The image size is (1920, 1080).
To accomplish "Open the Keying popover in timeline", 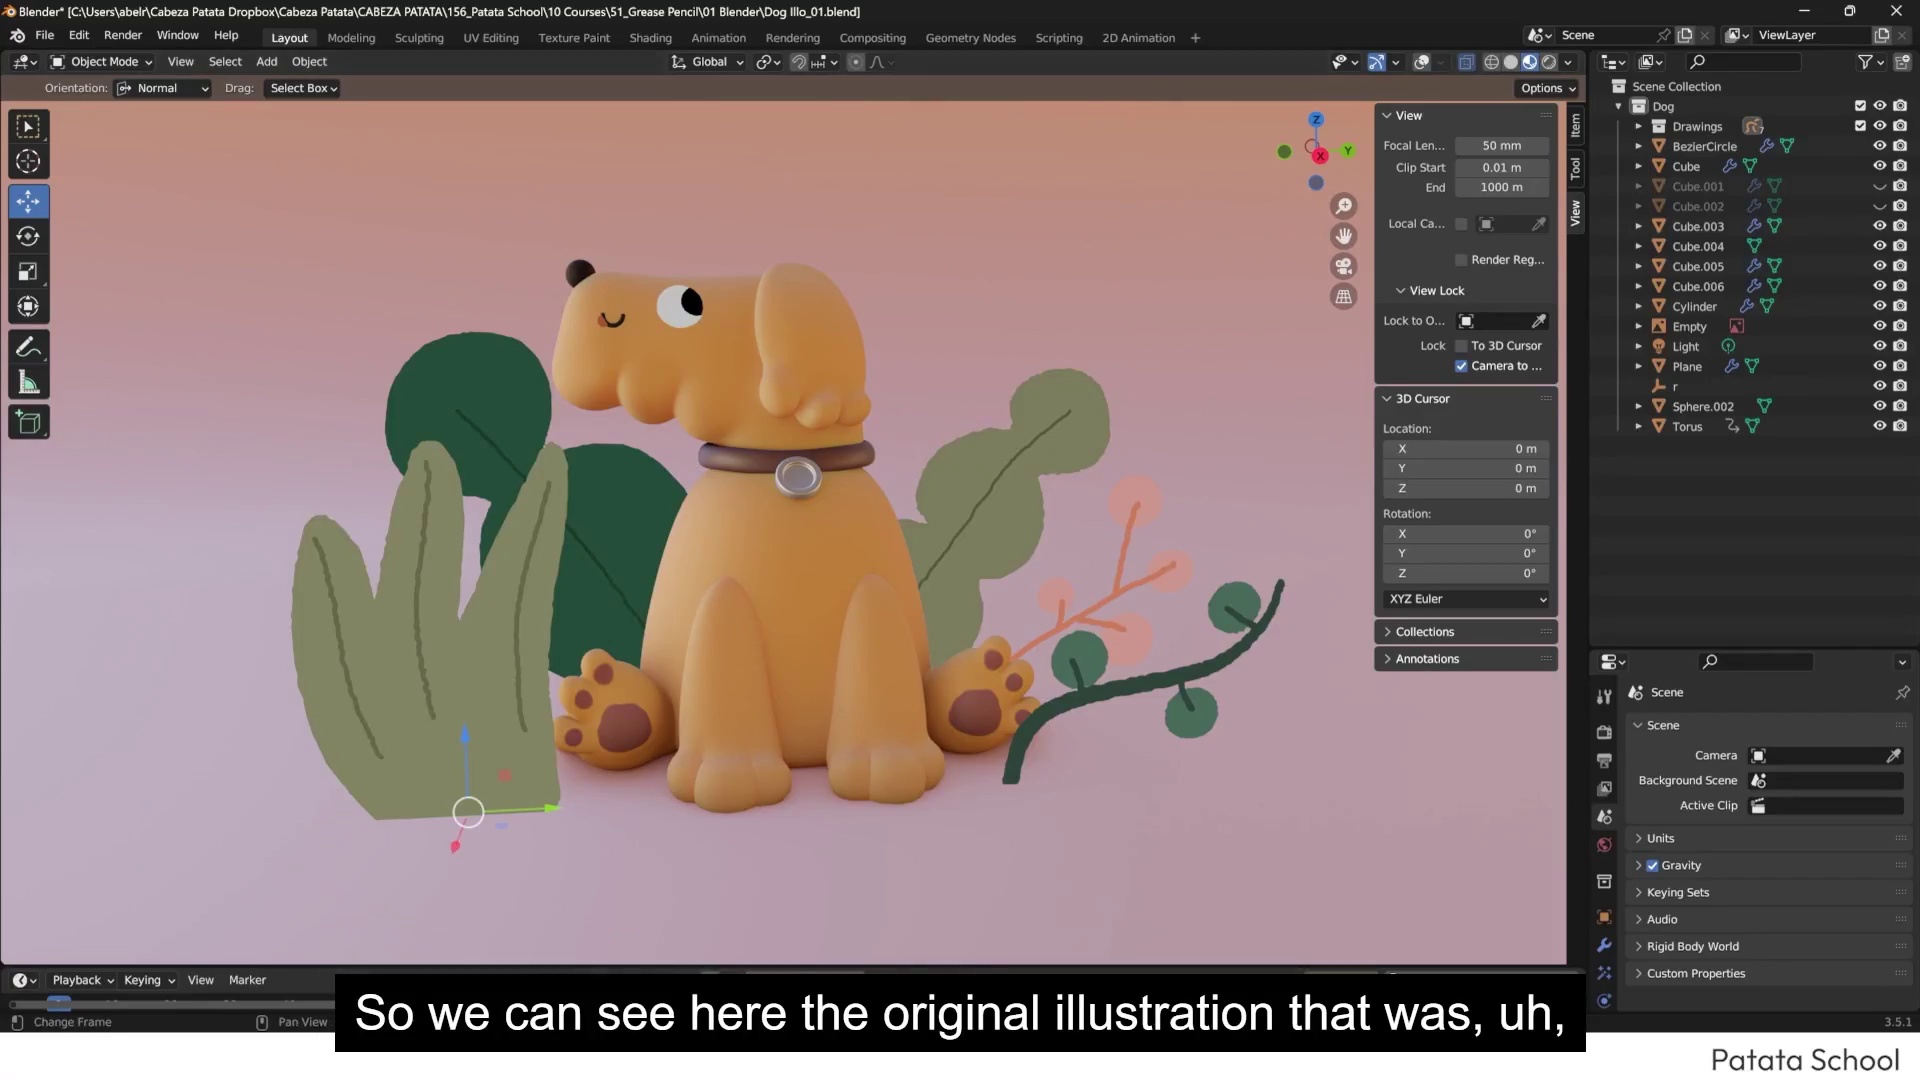I will coord(148,981).
